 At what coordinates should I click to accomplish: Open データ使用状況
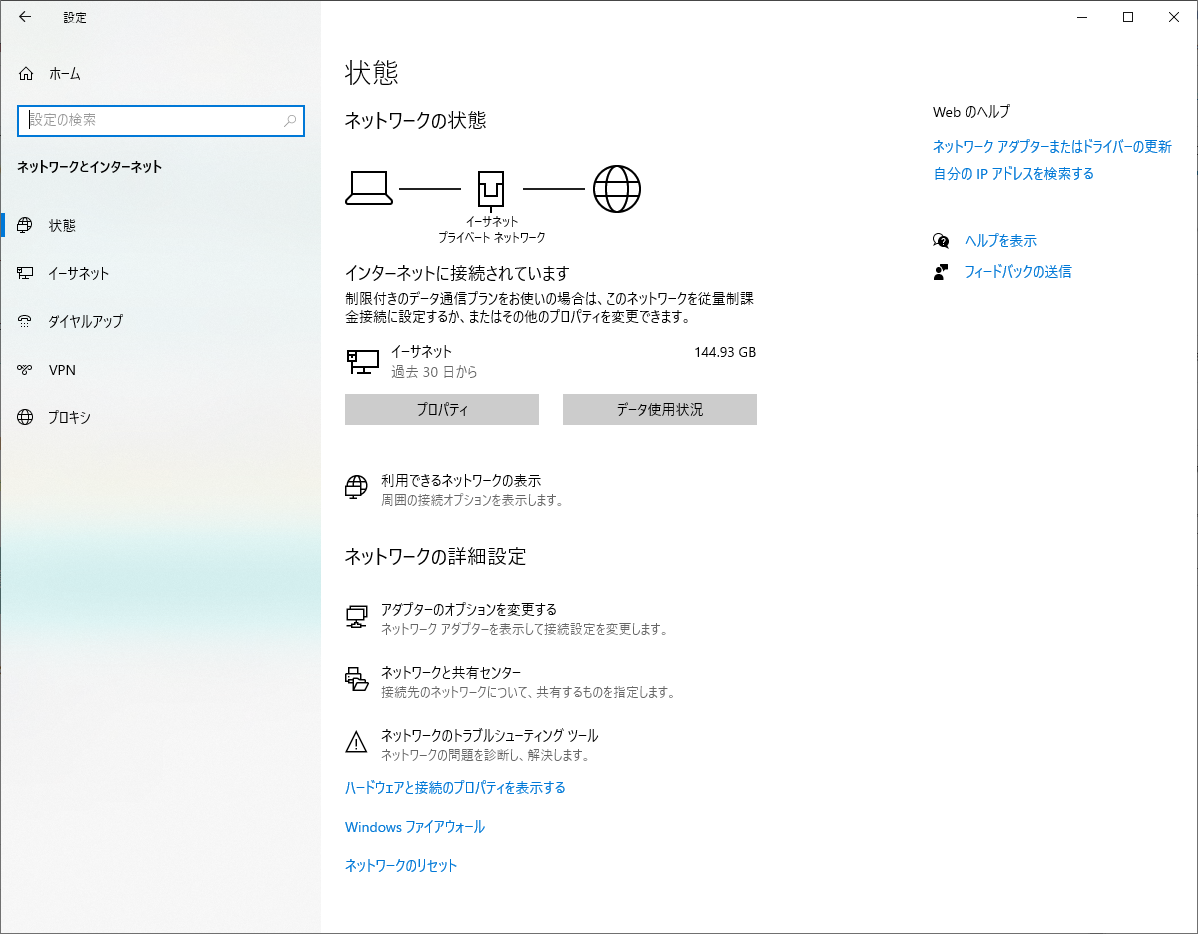(659, 409)
